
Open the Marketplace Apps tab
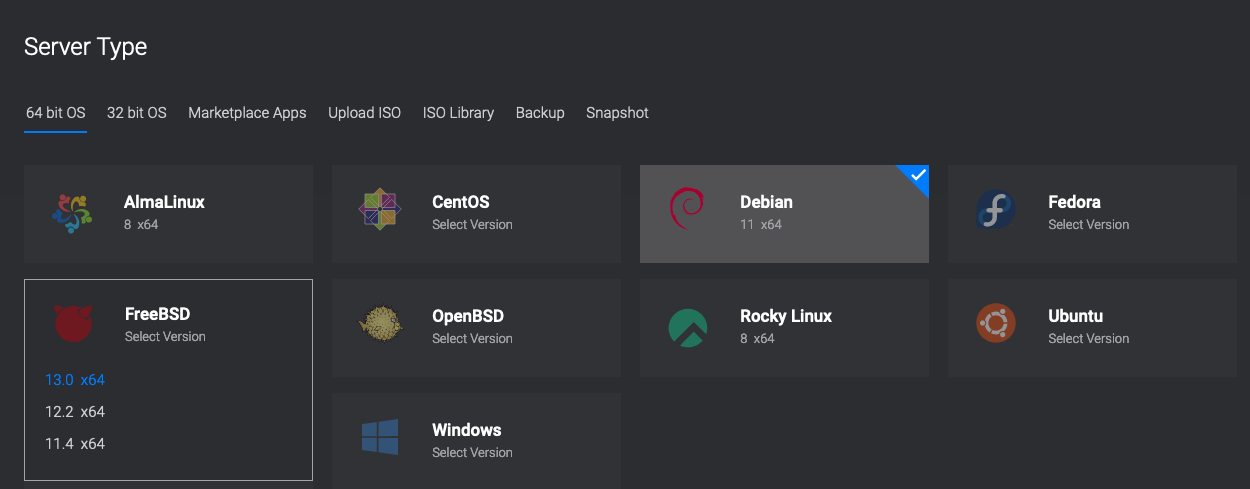(x=247, y=113)
